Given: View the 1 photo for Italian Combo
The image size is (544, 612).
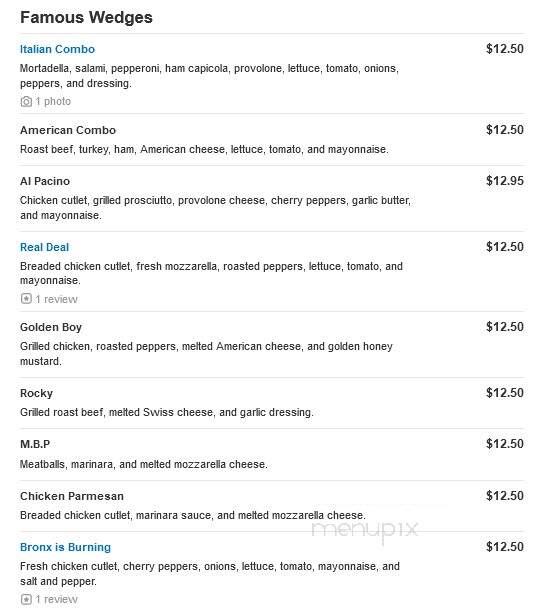Looking at the screenshot, I should [53, 101].
